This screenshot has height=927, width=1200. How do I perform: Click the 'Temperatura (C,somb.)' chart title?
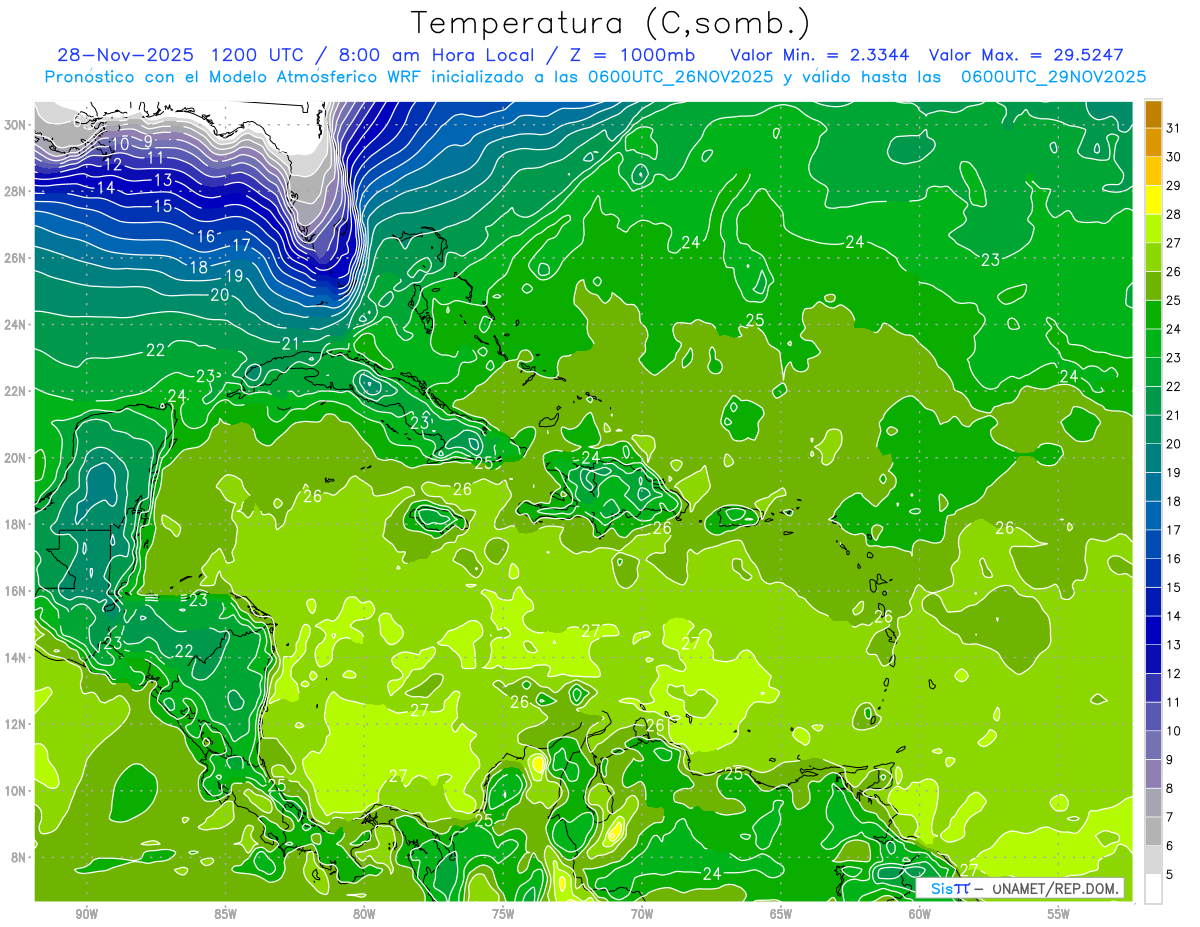click(611, 24)
